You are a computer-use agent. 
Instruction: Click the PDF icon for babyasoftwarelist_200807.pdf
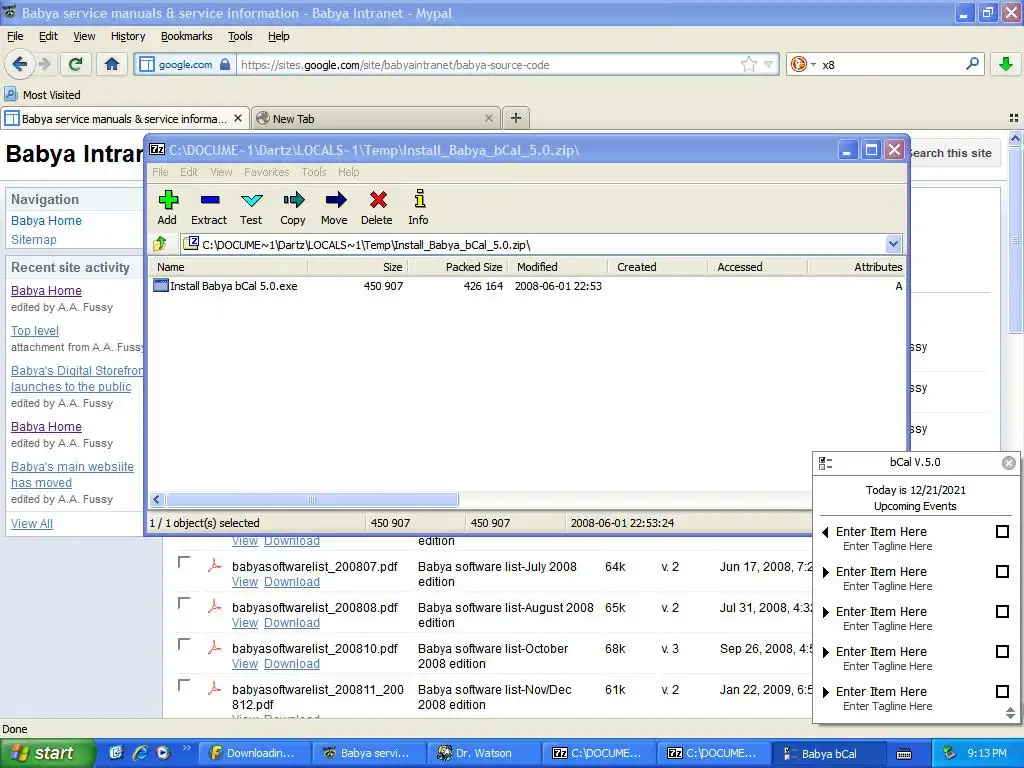click(214, 566)
